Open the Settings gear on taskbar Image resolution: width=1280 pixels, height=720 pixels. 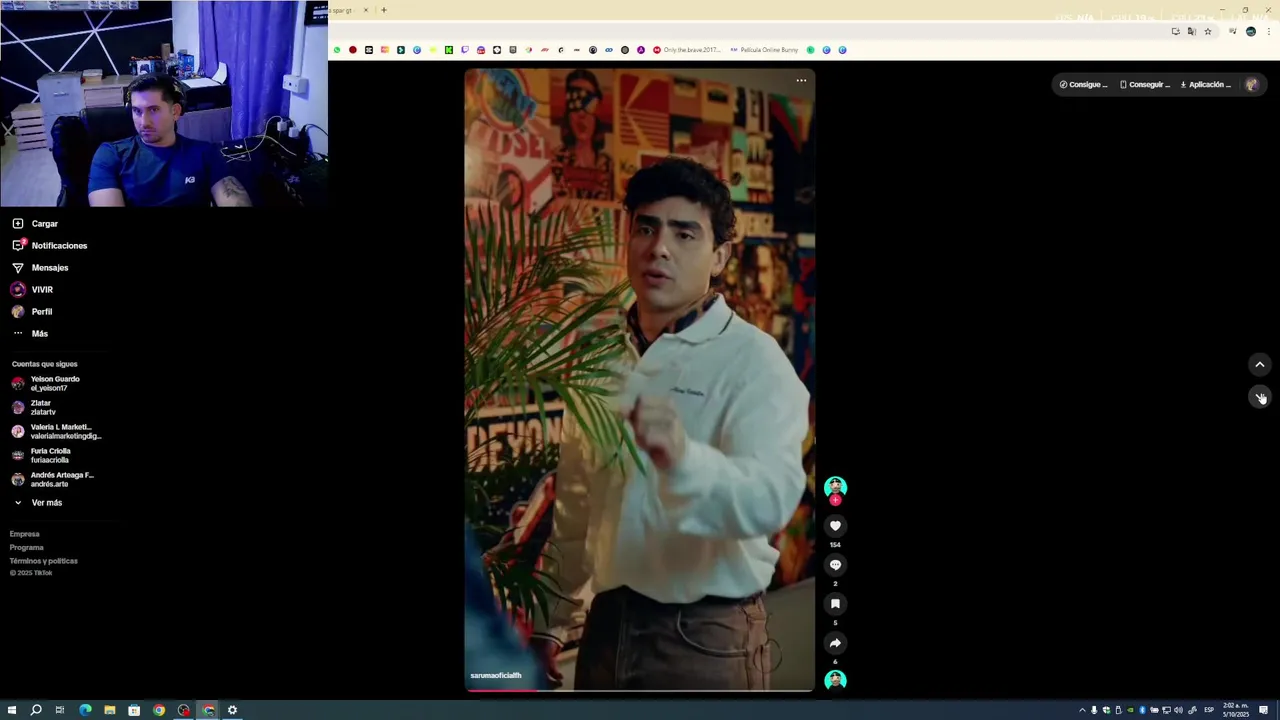[x=232, y=710]
